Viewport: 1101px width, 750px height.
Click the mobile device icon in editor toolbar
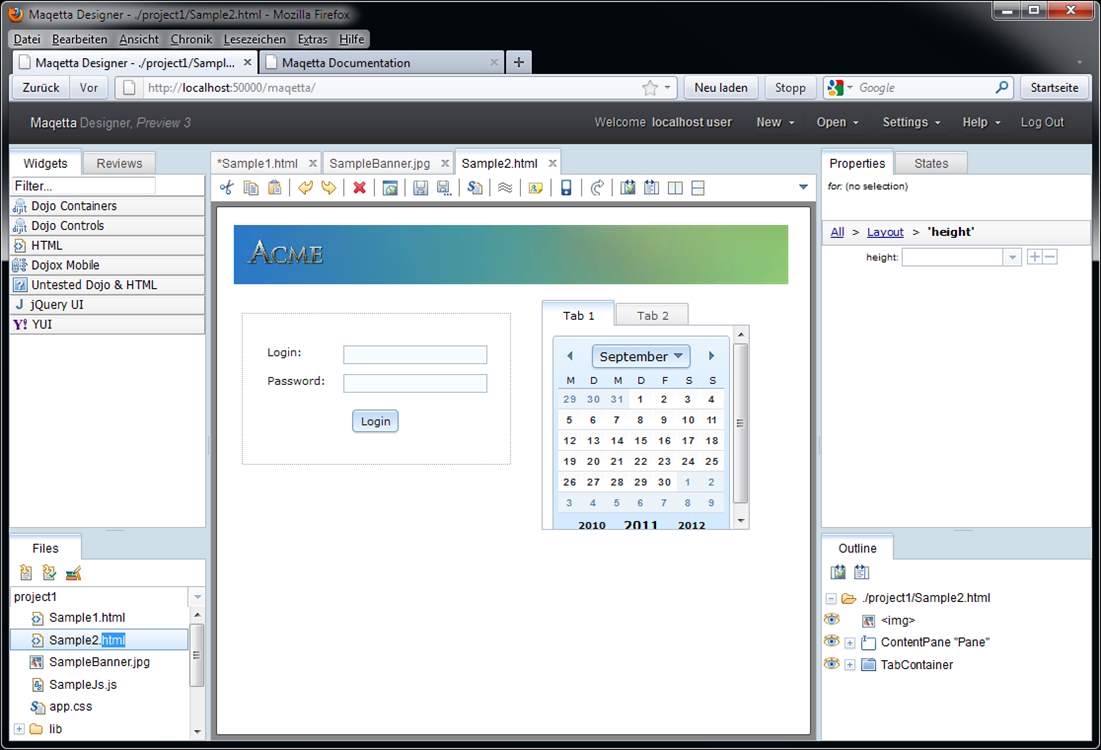coord(566,188)
